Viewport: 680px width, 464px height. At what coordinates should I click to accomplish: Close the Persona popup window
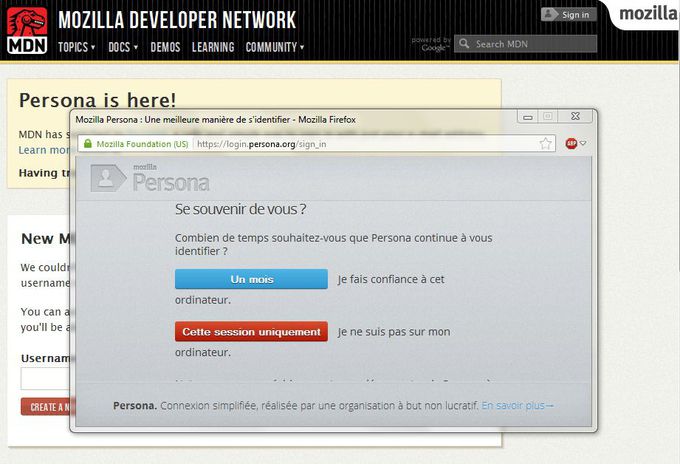(575, 116)
